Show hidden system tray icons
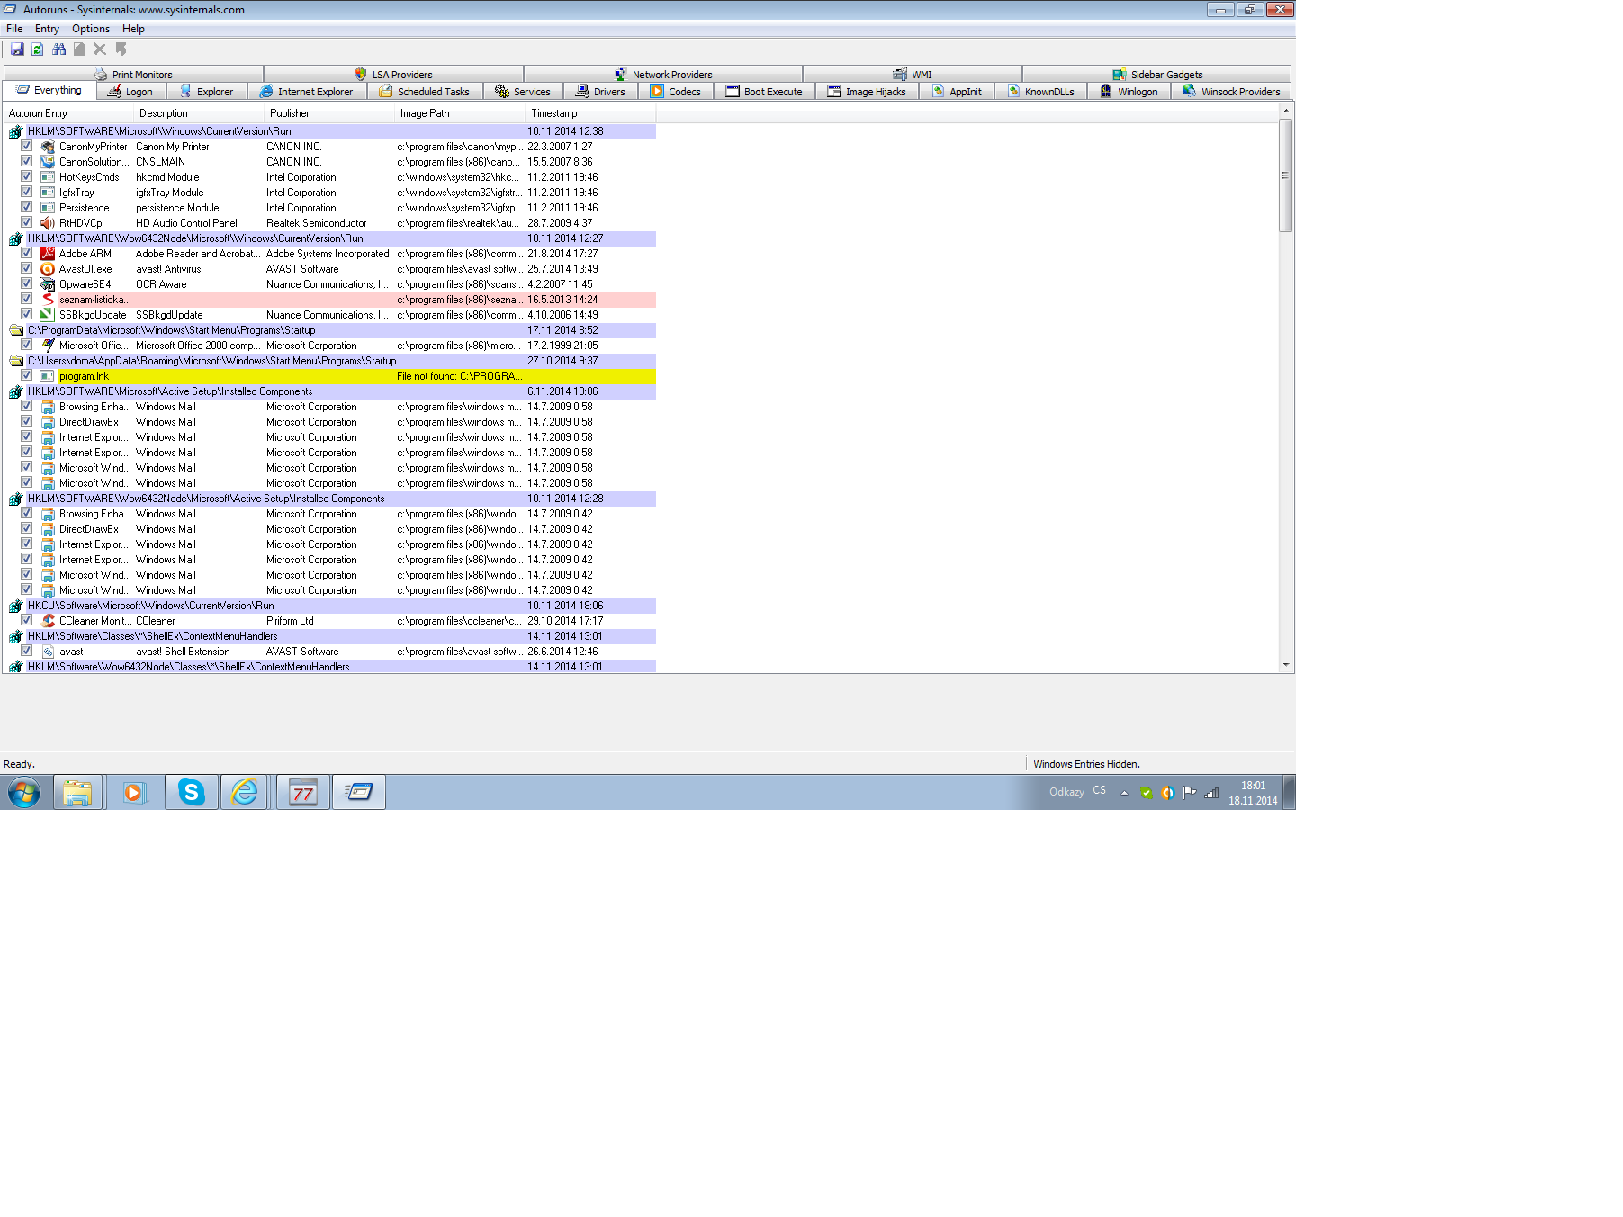The width and height of the screenshot is (1623, 1217). click(x=1124, y=793)
